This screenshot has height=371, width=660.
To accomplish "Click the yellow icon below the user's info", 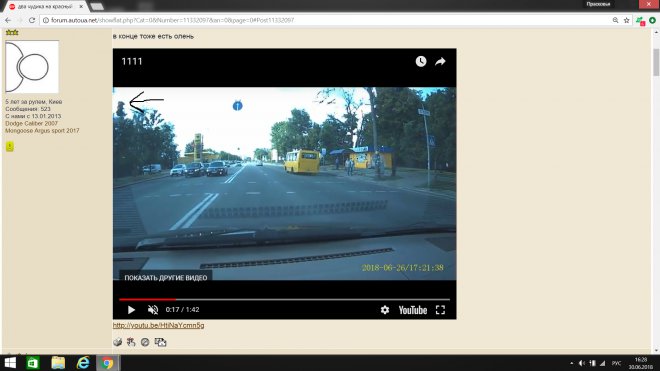I will [x=10, y=146].
